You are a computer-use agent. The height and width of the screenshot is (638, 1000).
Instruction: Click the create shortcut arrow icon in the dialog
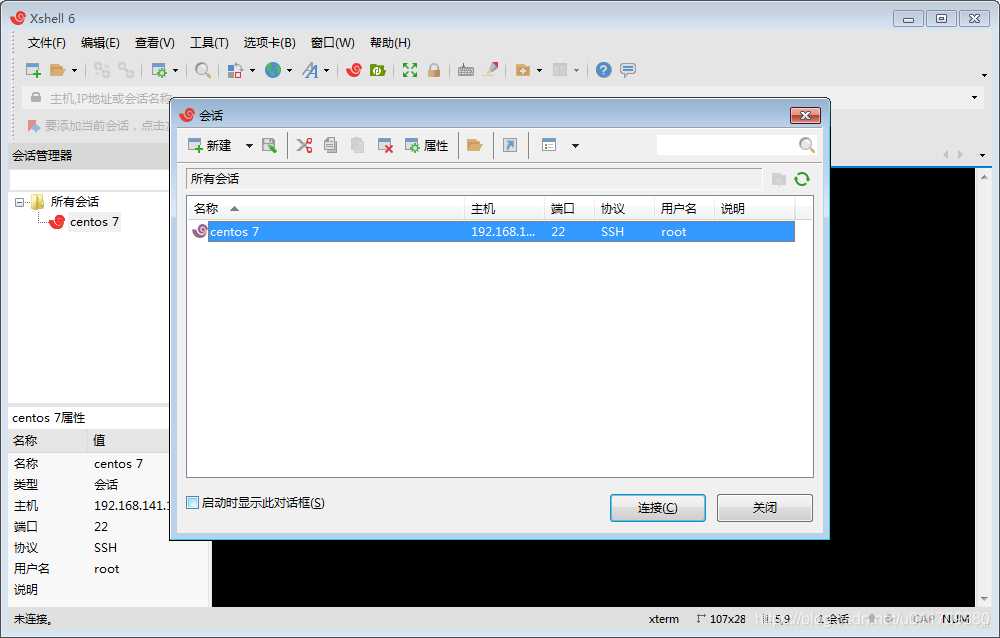pyautogui.click(x=510, y=145)
